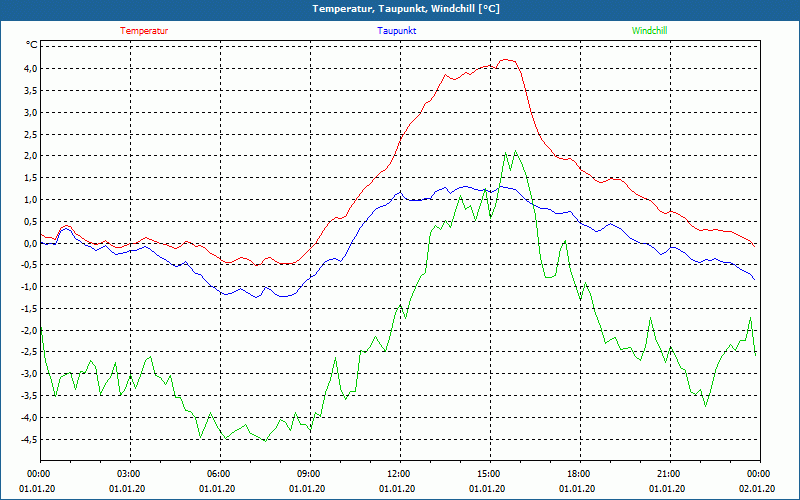
Task: Click the °C unit label on the axis
Action: 32,45
